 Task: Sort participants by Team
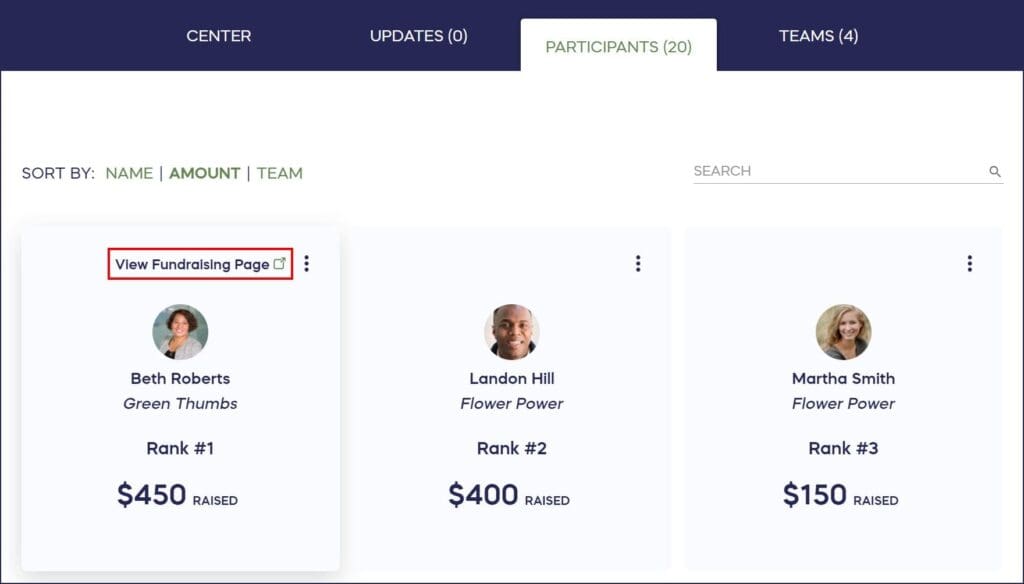(279, 173)
